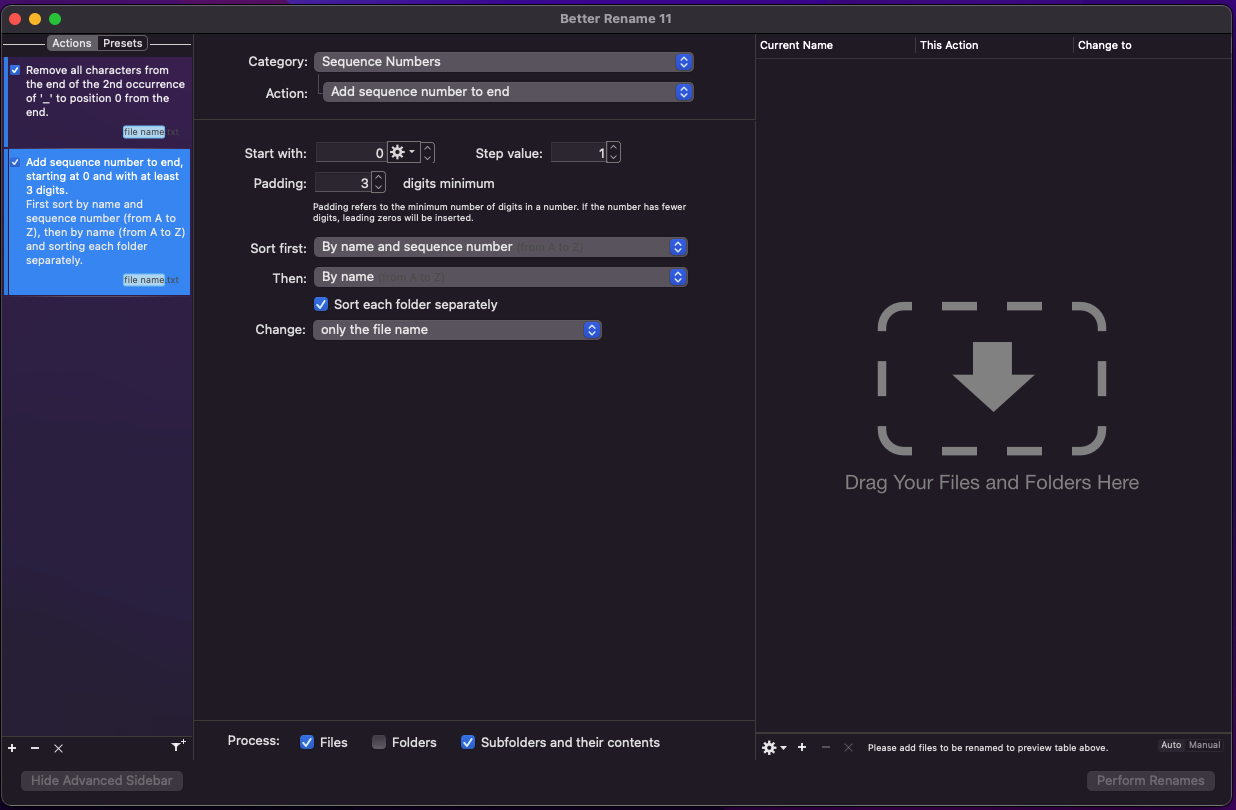The width and height of the screenshot is (1236, 810).
Task: Click the Step value stepper arrows
Action: tap(613, 153)
